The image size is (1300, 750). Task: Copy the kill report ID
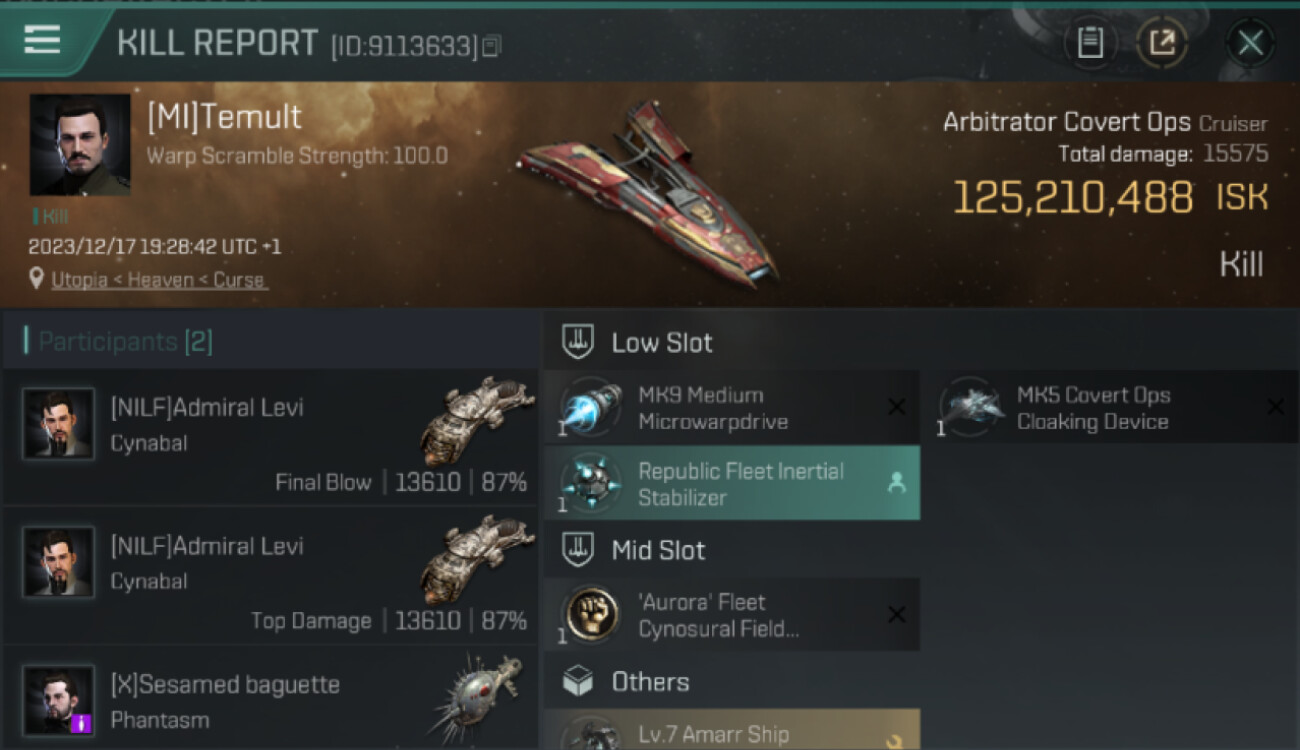click(491, 46)
